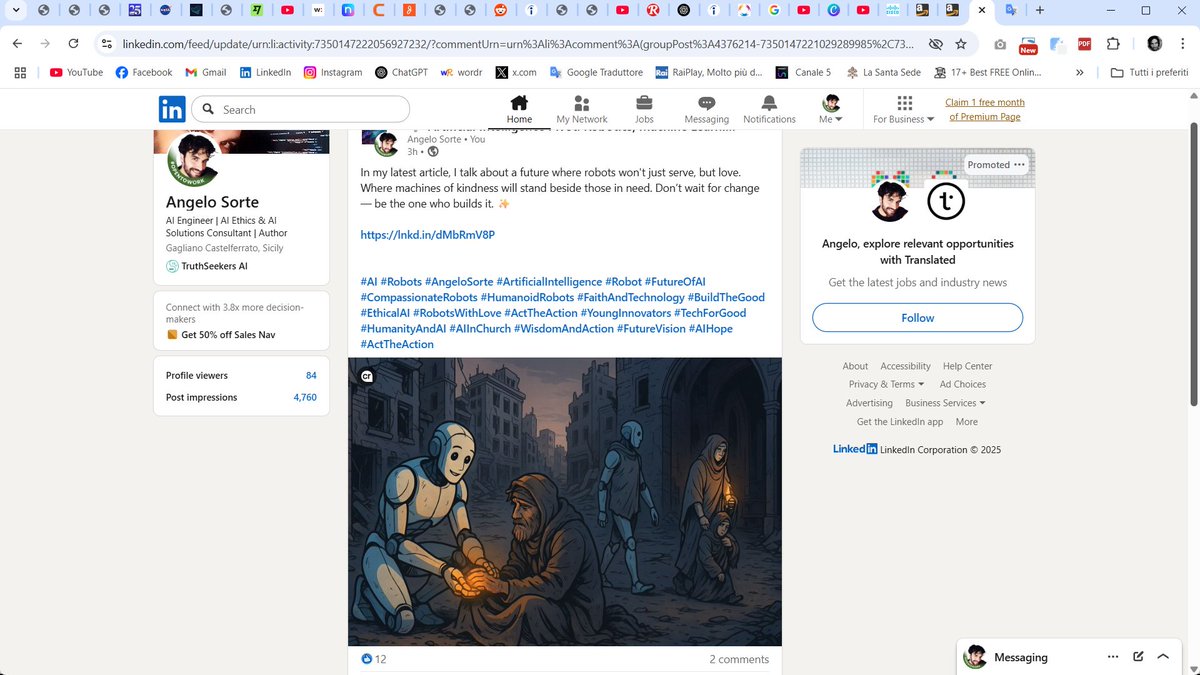The height and width of the screenshot is (675, 1200).
Task: Open the Extensions puzzle icon
Action: click(1113, 44)
